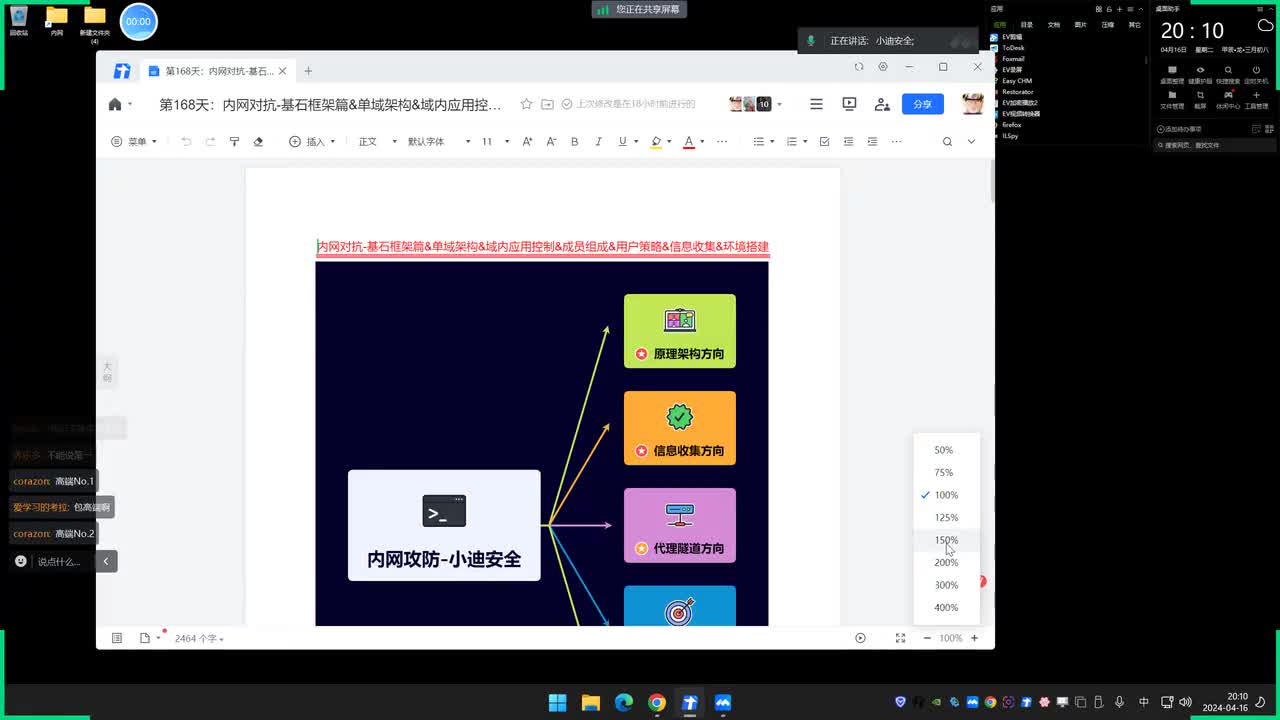Click the redo arrow in toolbar
Viewport: 1280px width, 720px height.
pyautogui.click(x=210, y=142)
